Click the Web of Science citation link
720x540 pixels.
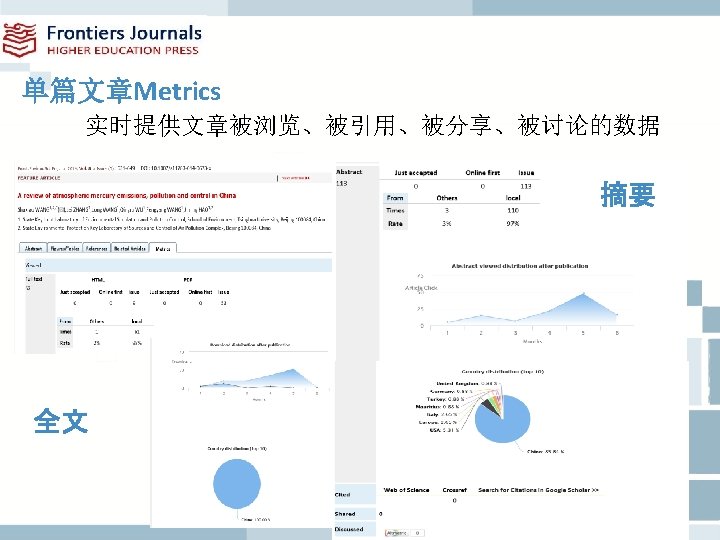point(406,490)
